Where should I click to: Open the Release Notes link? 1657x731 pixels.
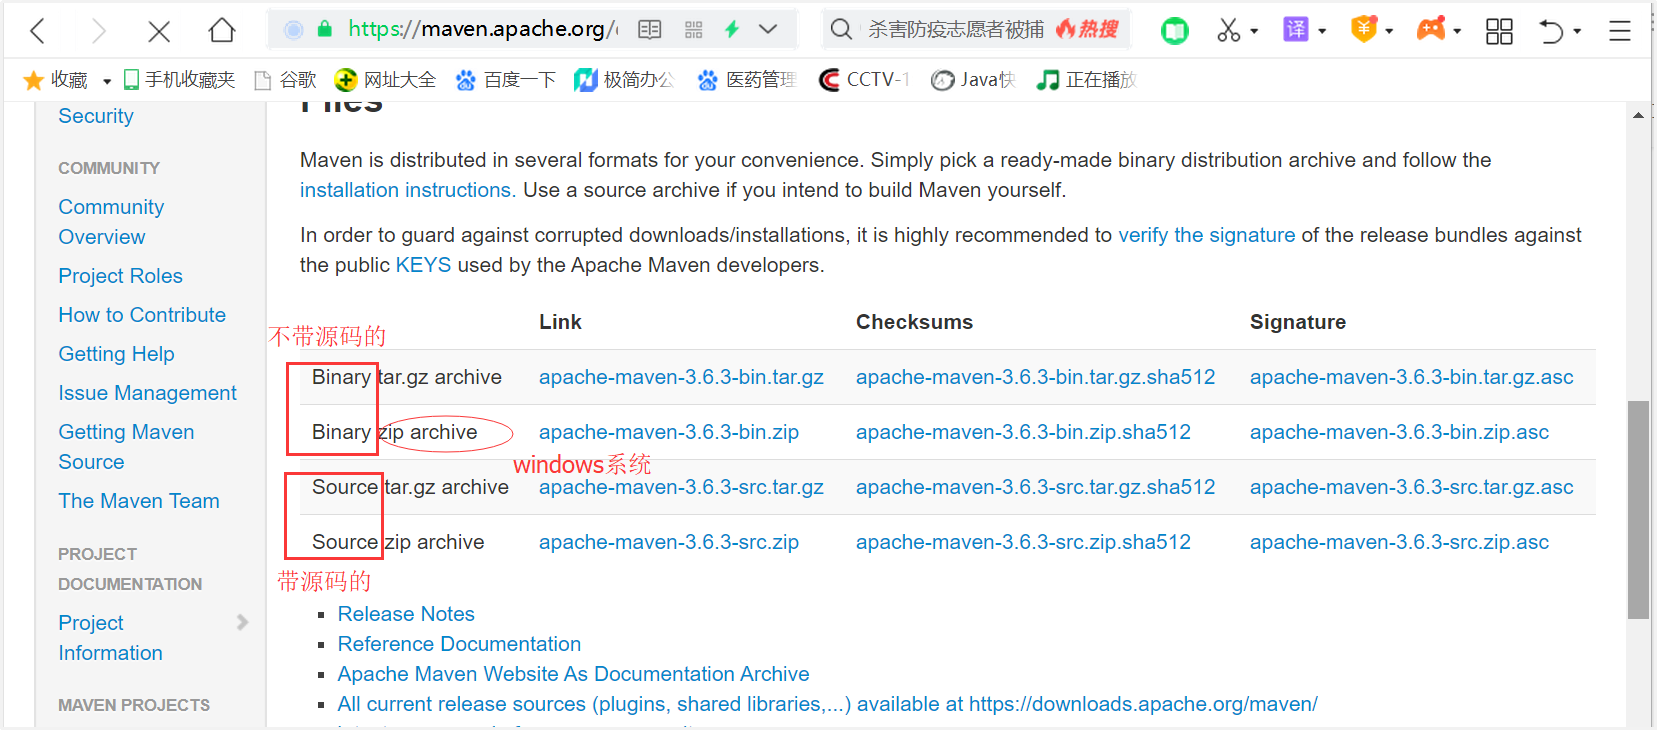[406, 614]
